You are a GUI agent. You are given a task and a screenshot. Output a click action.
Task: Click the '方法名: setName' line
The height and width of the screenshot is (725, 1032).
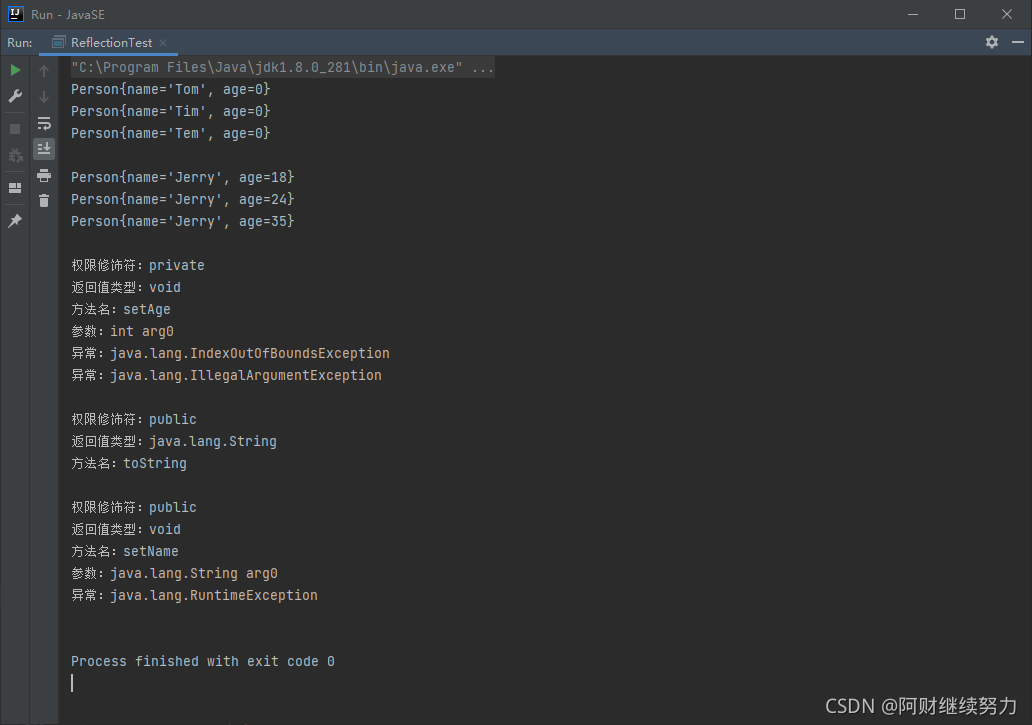(x=125, y=551)
